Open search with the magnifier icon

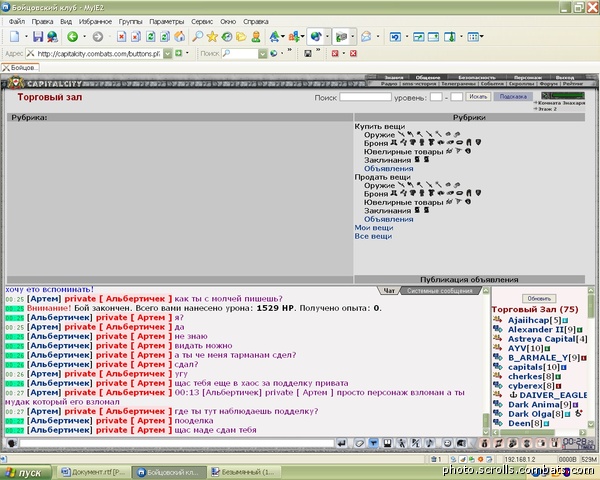click(x=197, y=37)
